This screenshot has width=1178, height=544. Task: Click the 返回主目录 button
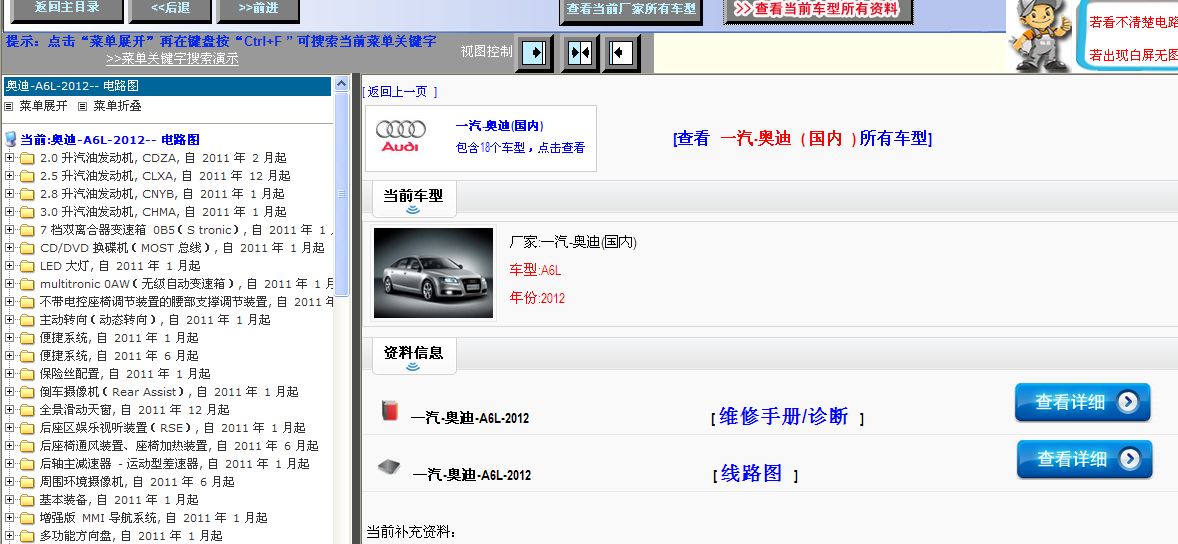(x=67, y=9)
